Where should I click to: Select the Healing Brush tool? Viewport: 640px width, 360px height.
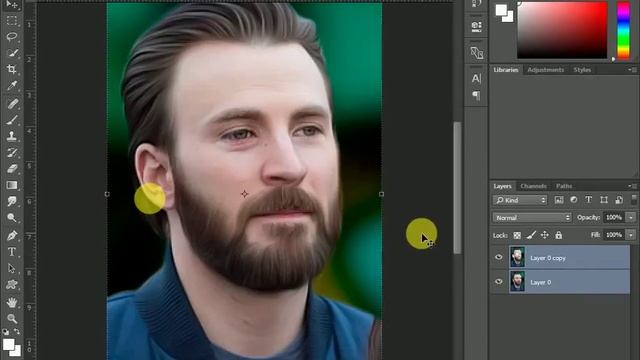click(12, 103)
